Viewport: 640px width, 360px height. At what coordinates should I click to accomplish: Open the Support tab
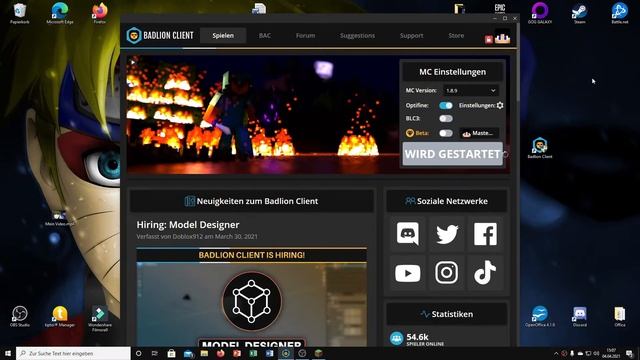[x=411, y=36]
